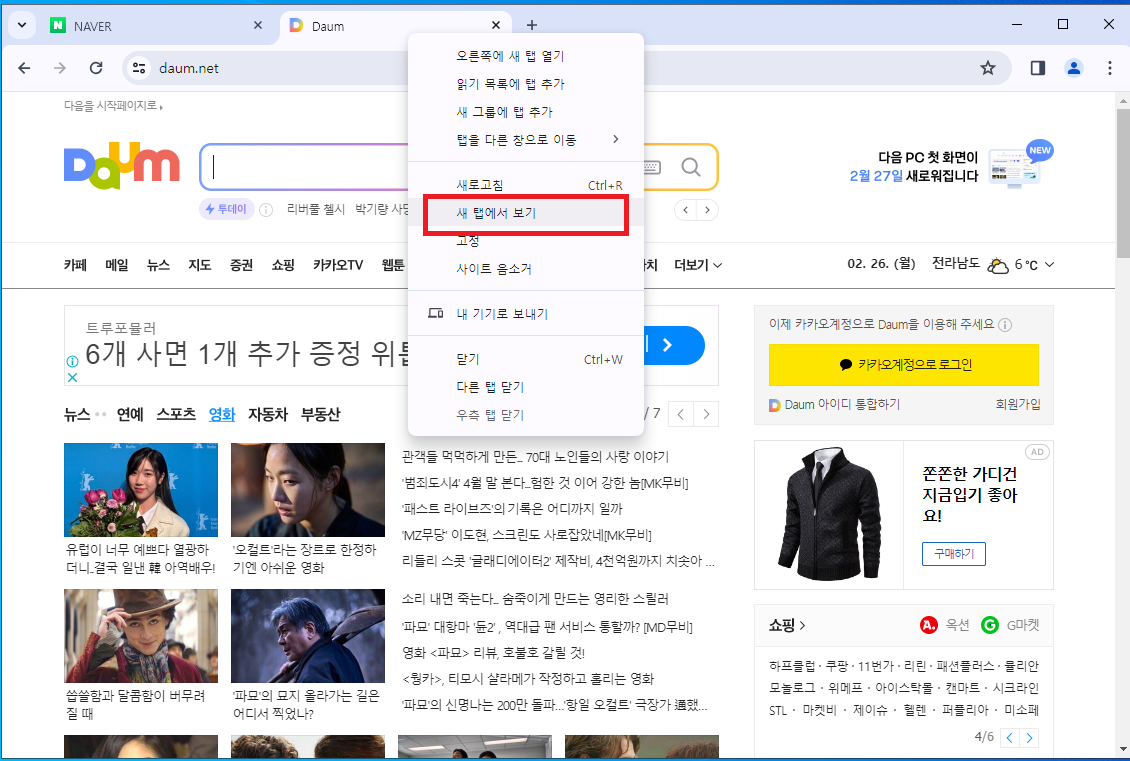Open 지도 in Daum navigation
Viewport: 1130px width, 761px height.
tap(200, 264)
